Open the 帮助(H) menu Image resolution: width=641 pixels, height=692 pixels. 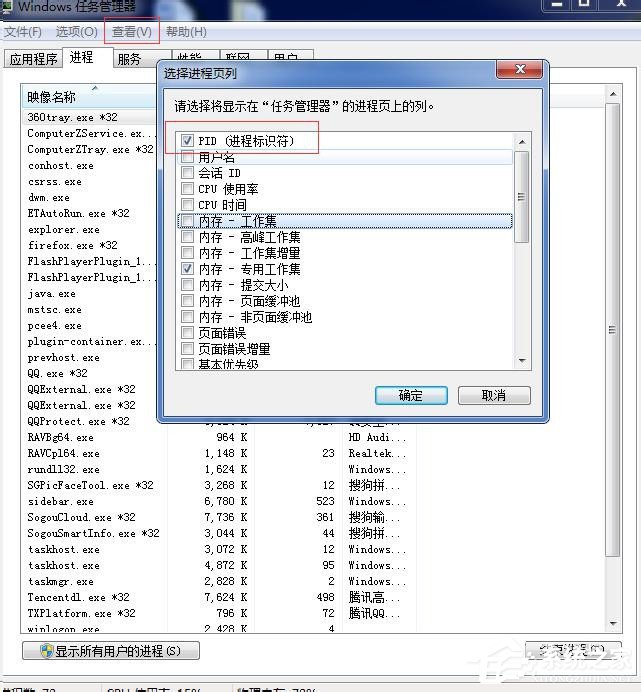tap(186, 32)
